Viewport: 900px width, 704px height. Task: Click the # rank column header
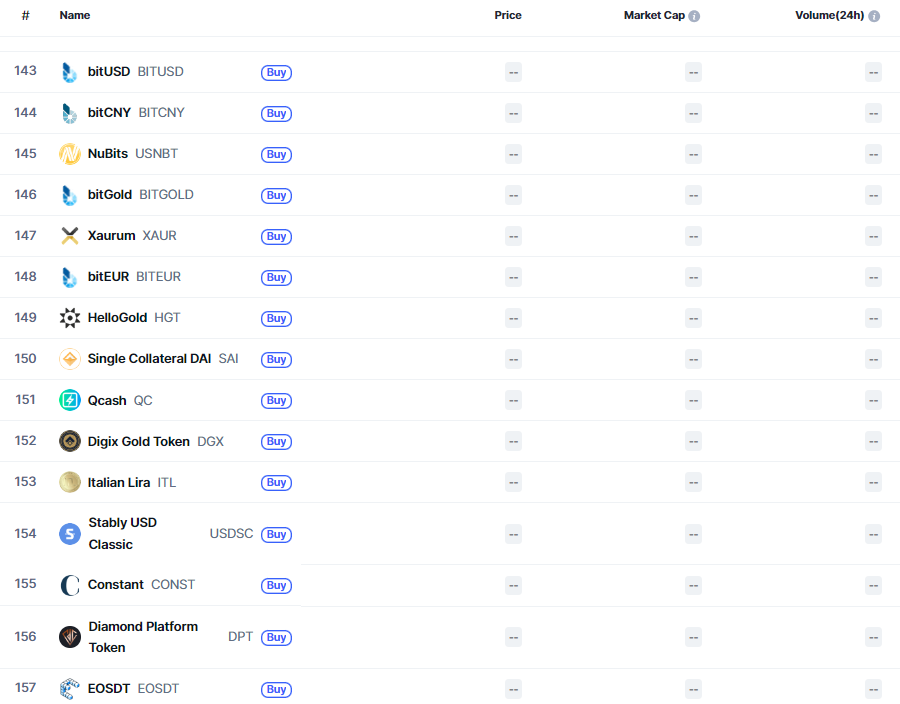[26, 15]
